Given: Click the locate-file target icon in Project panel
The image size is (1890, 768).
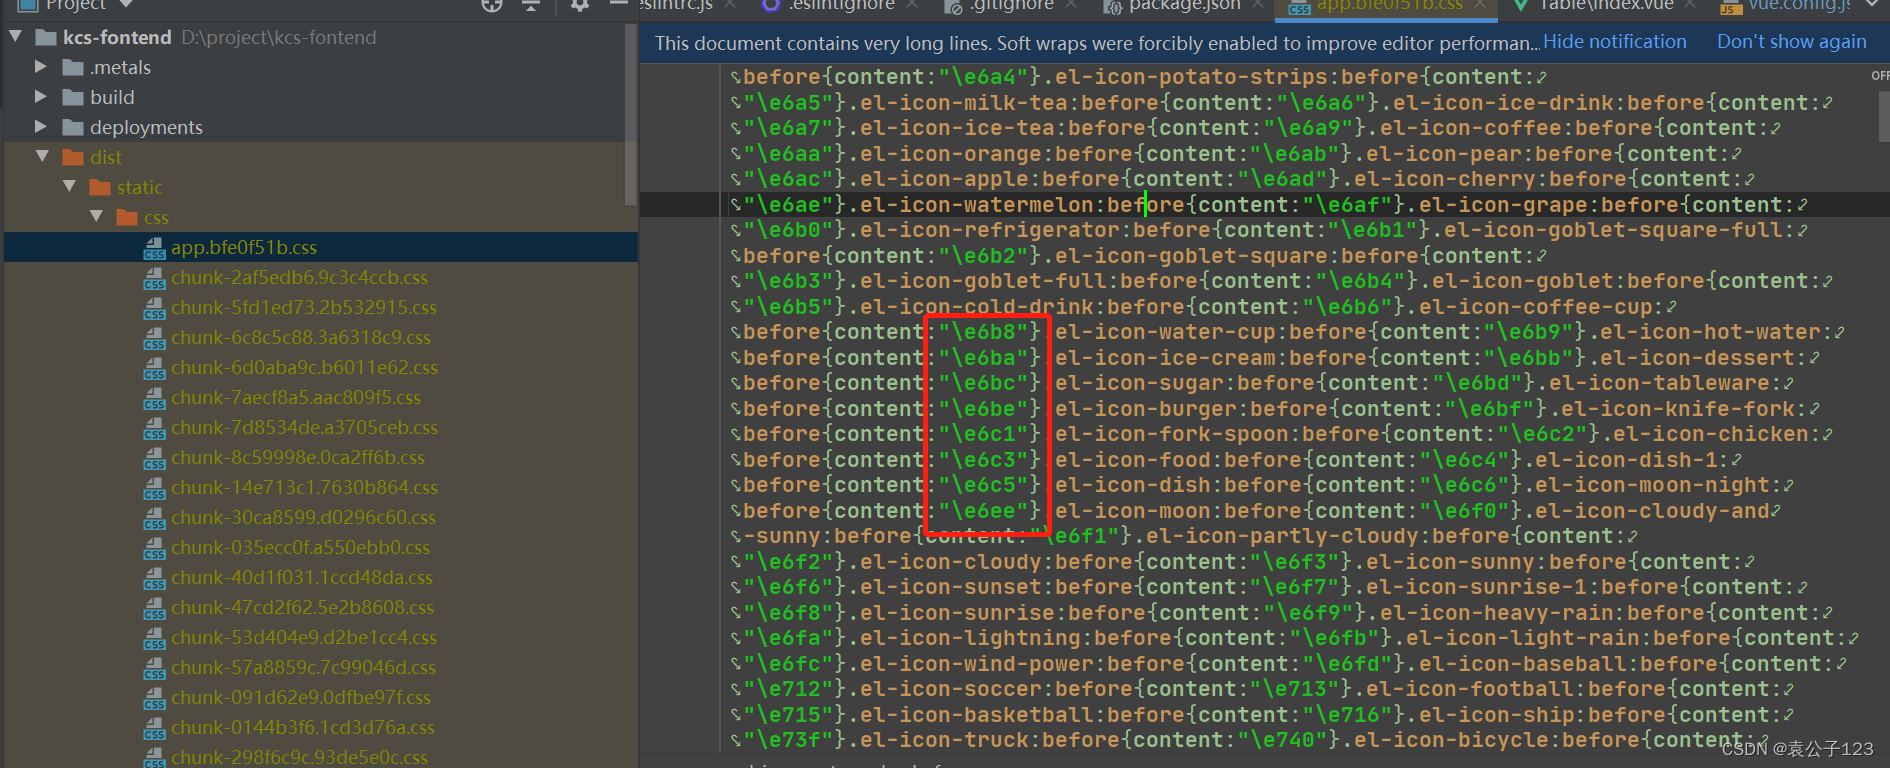Looking at the screenshot, I should 492,5.
